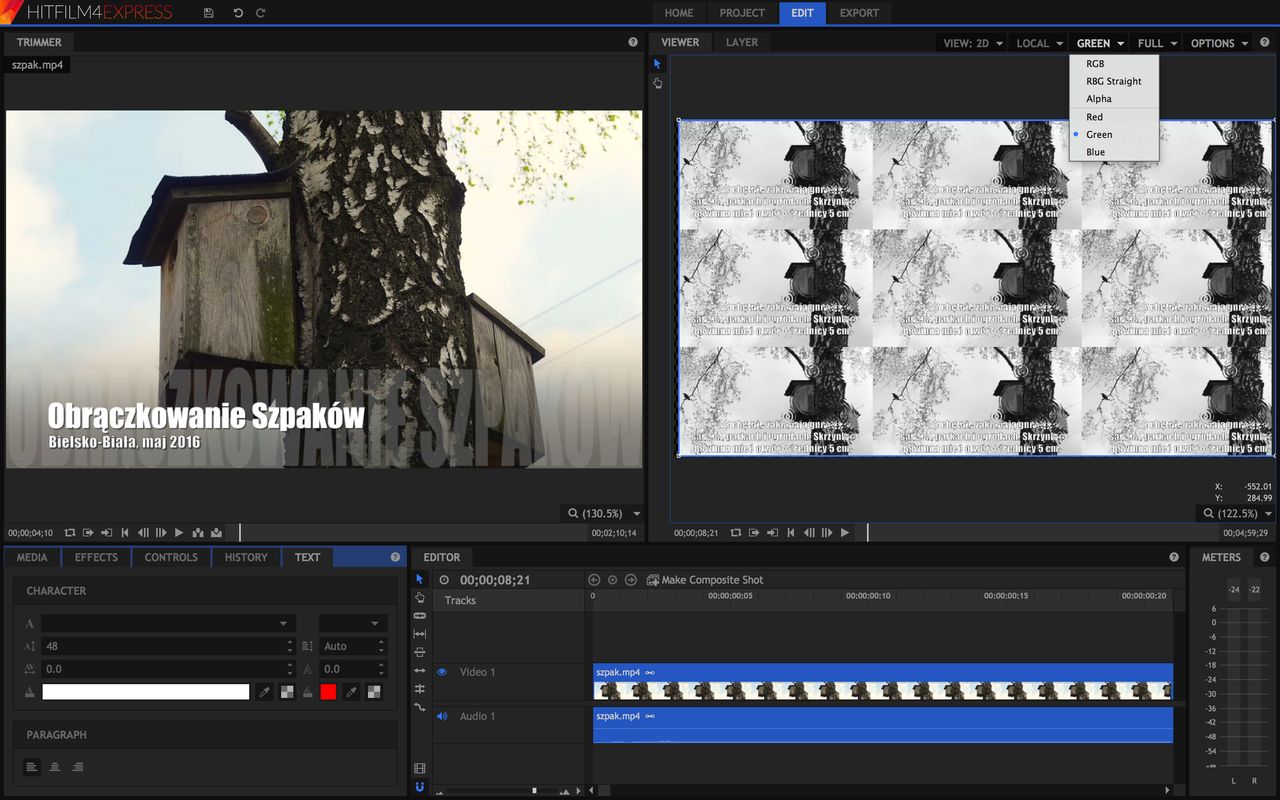Choose the Alpha channel option
The width and height of the screenshot is (1280, 800).
pos(1099,99)
